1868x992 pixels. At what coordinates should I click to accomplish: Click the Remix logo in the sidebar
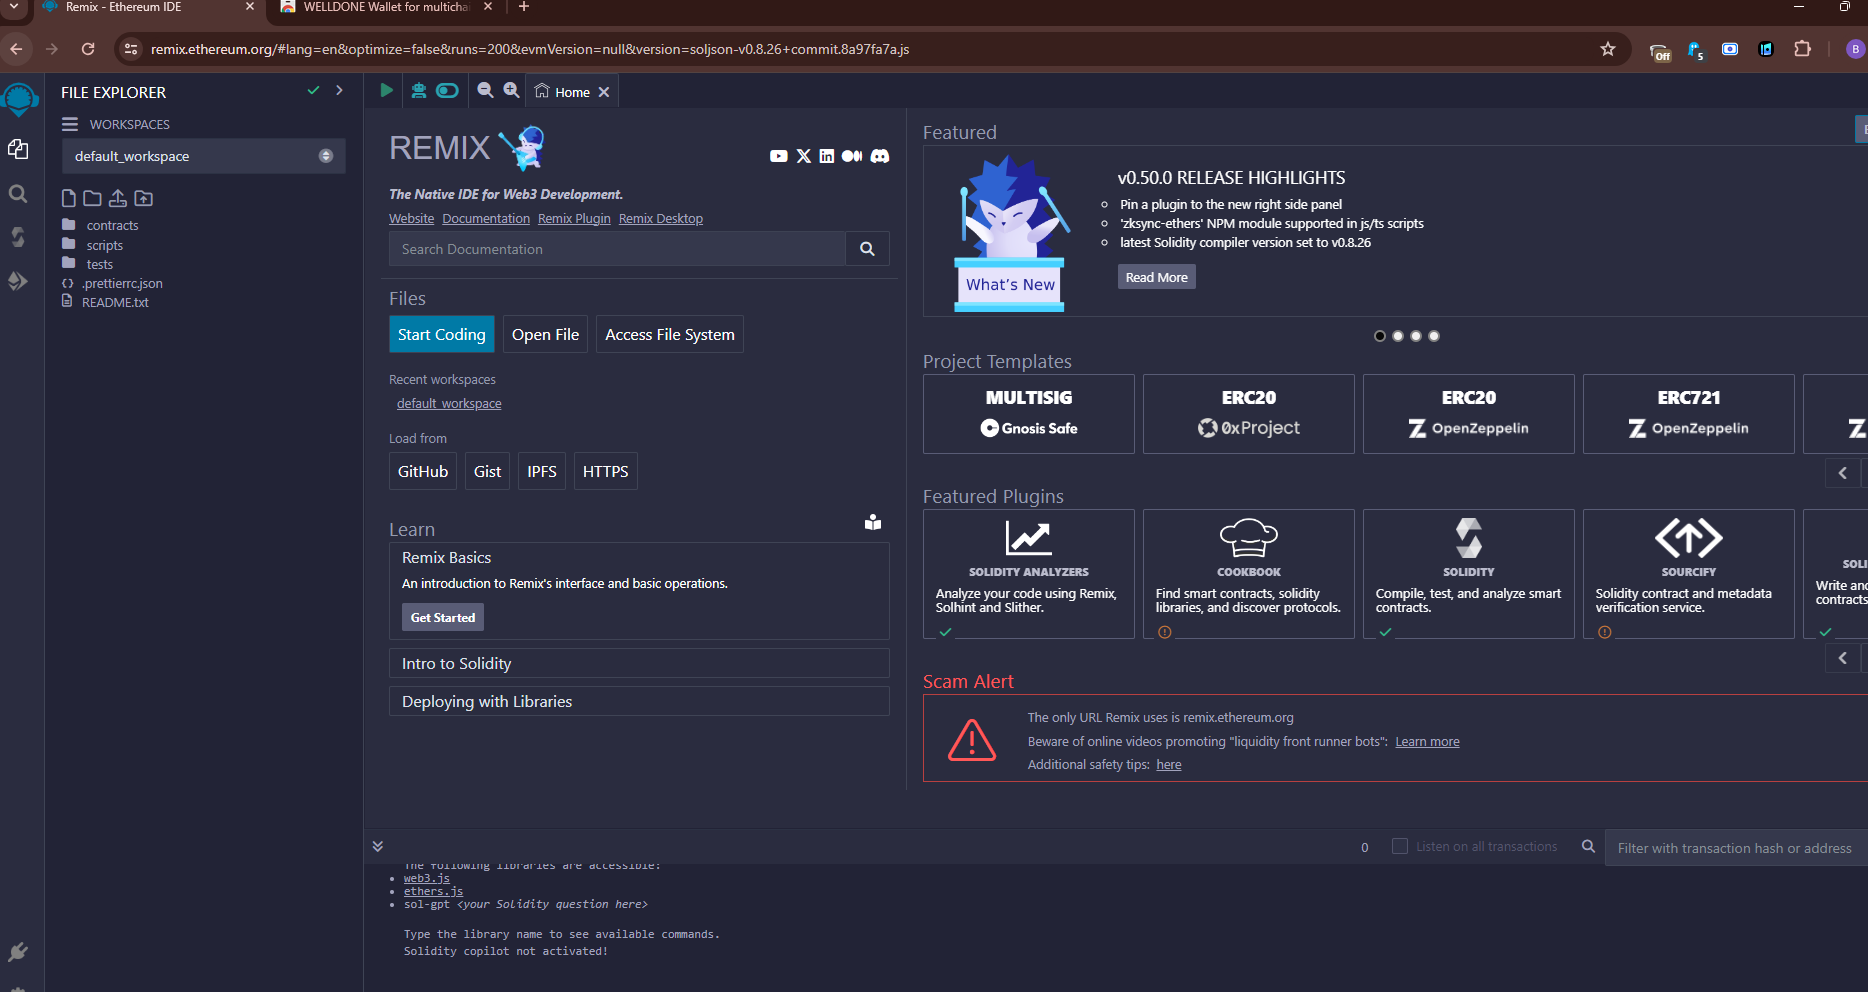20,100
